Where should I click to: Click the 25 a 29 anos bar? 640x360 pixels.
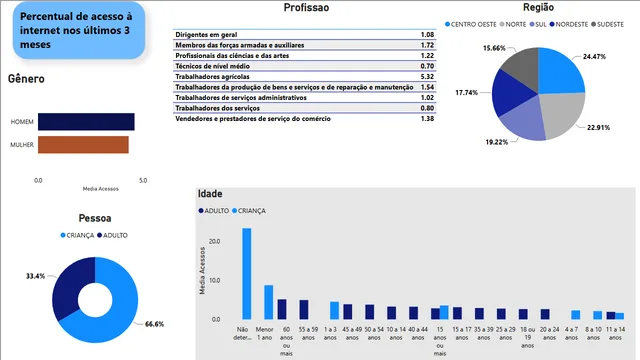tap(501, 314)
